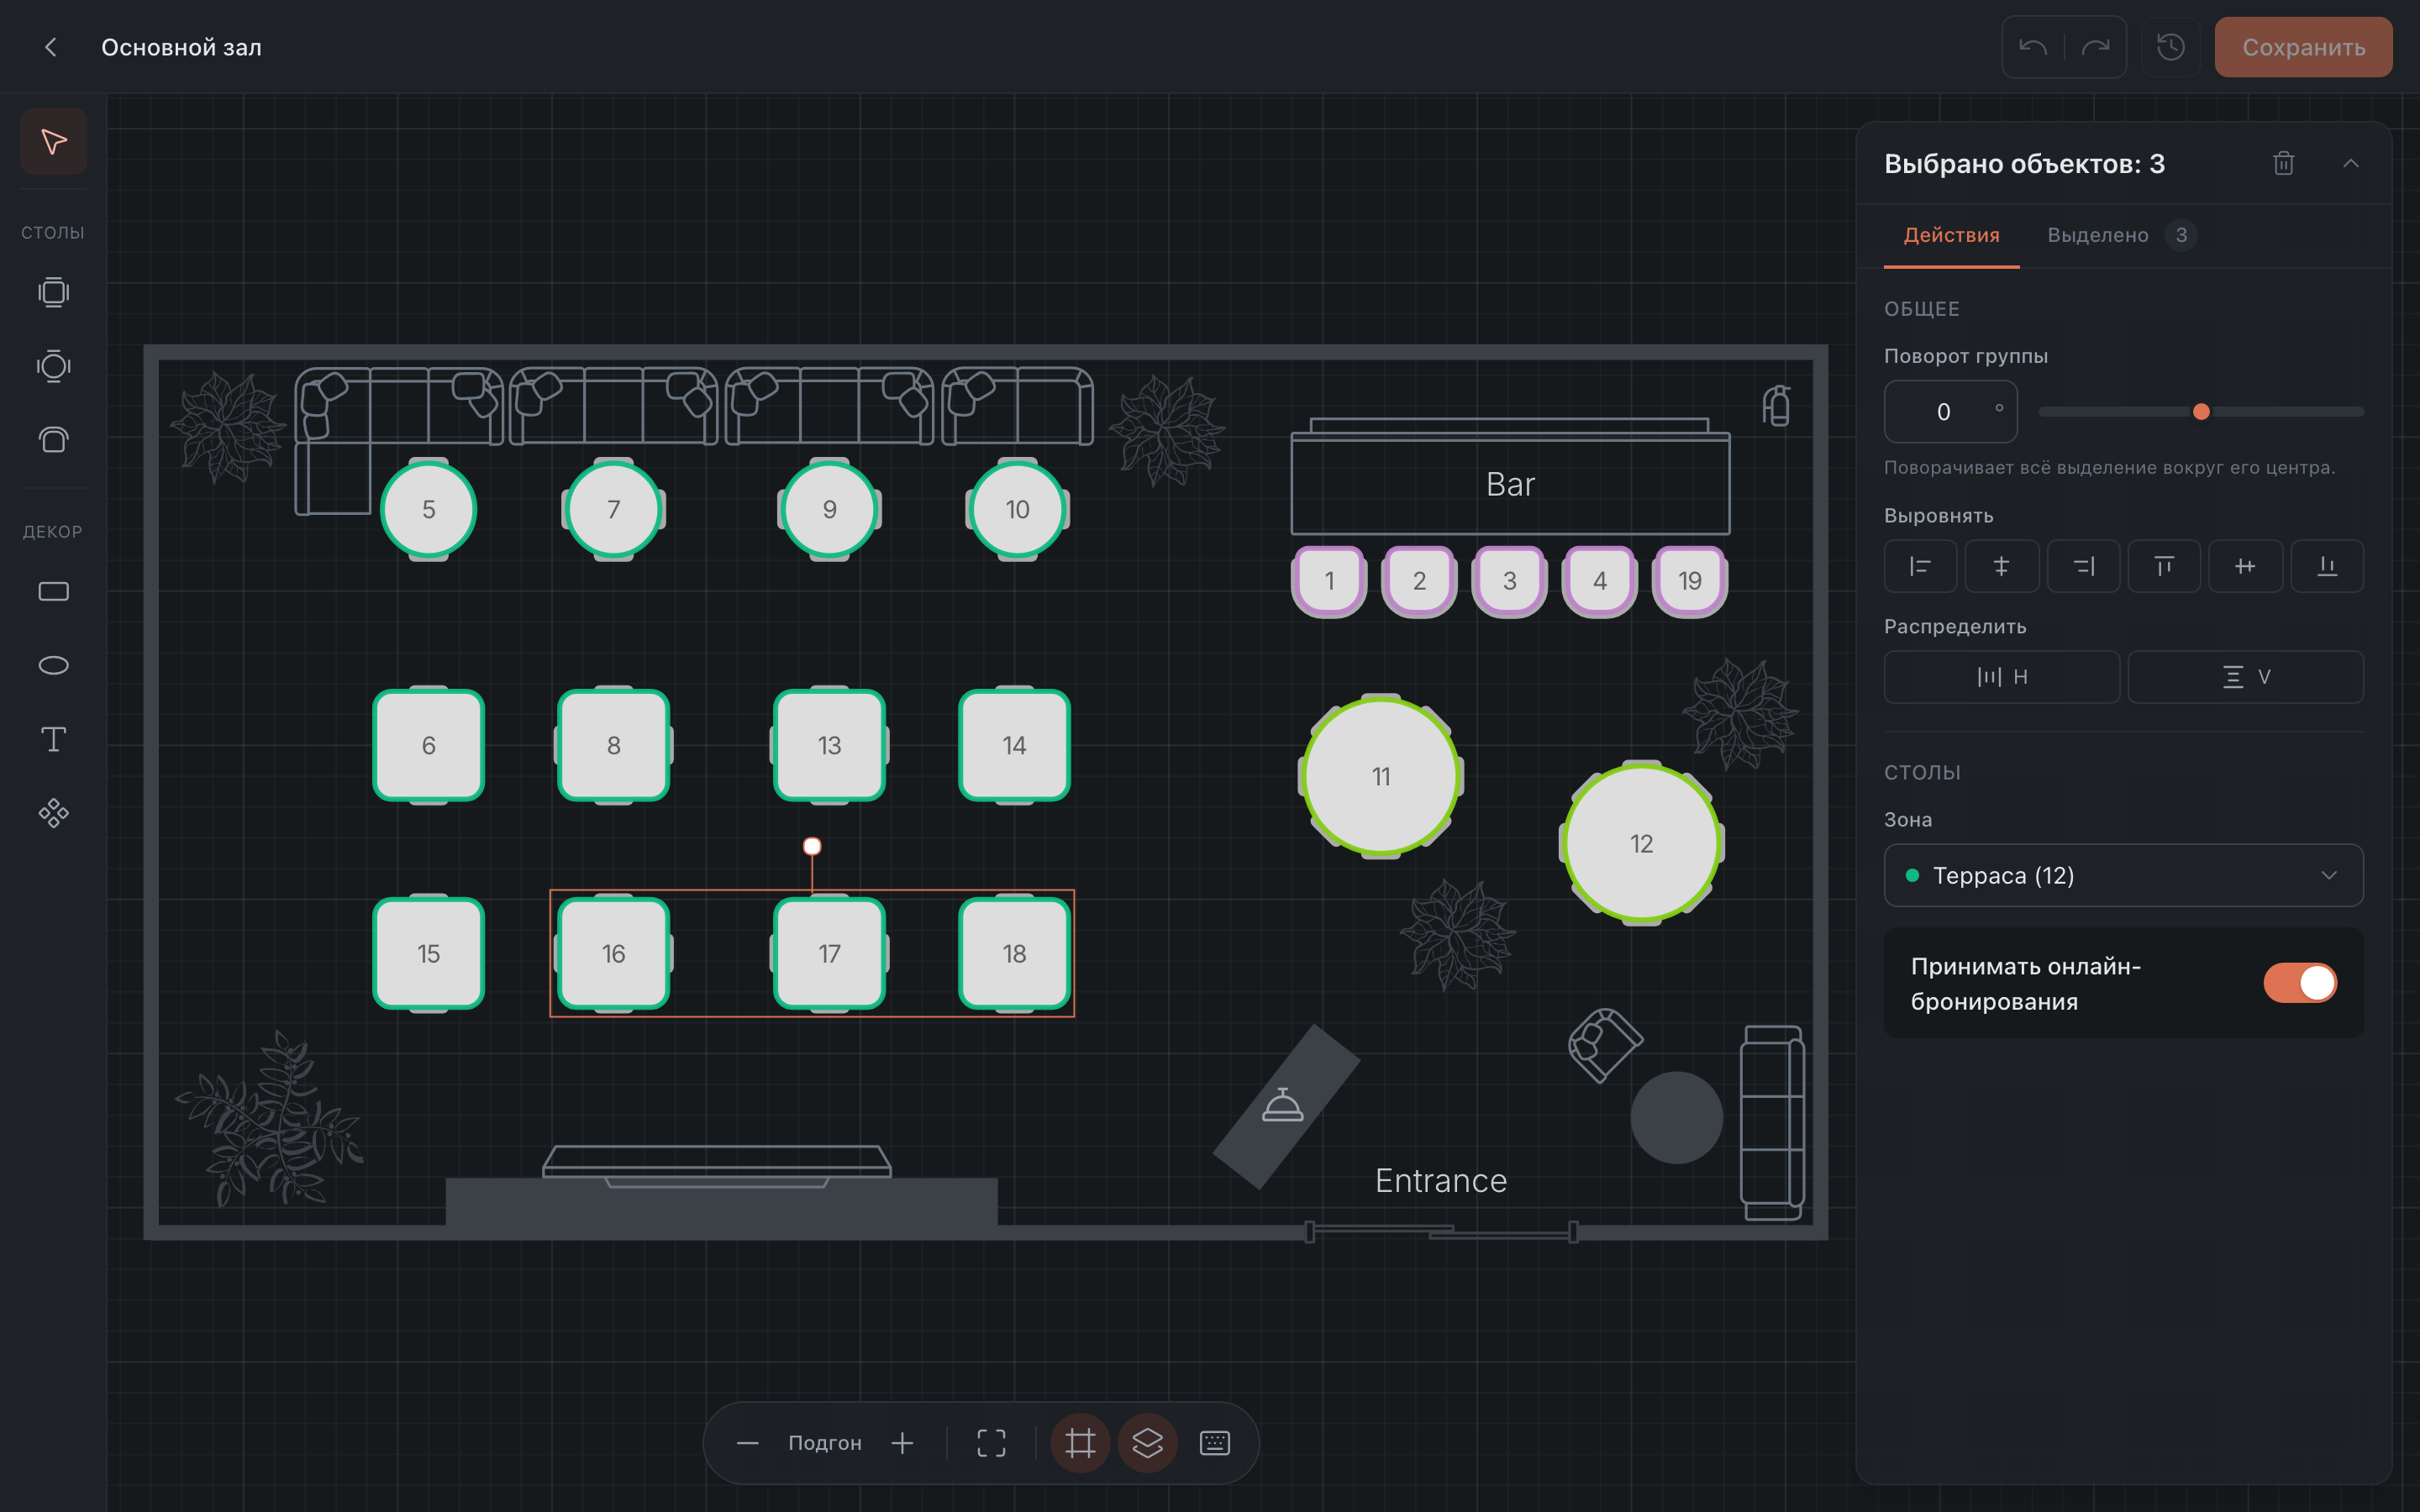The width and height of the screenshot is (2420, 1512).
Task: Add a booth-style table from sidebar
Action: point(54,440)
